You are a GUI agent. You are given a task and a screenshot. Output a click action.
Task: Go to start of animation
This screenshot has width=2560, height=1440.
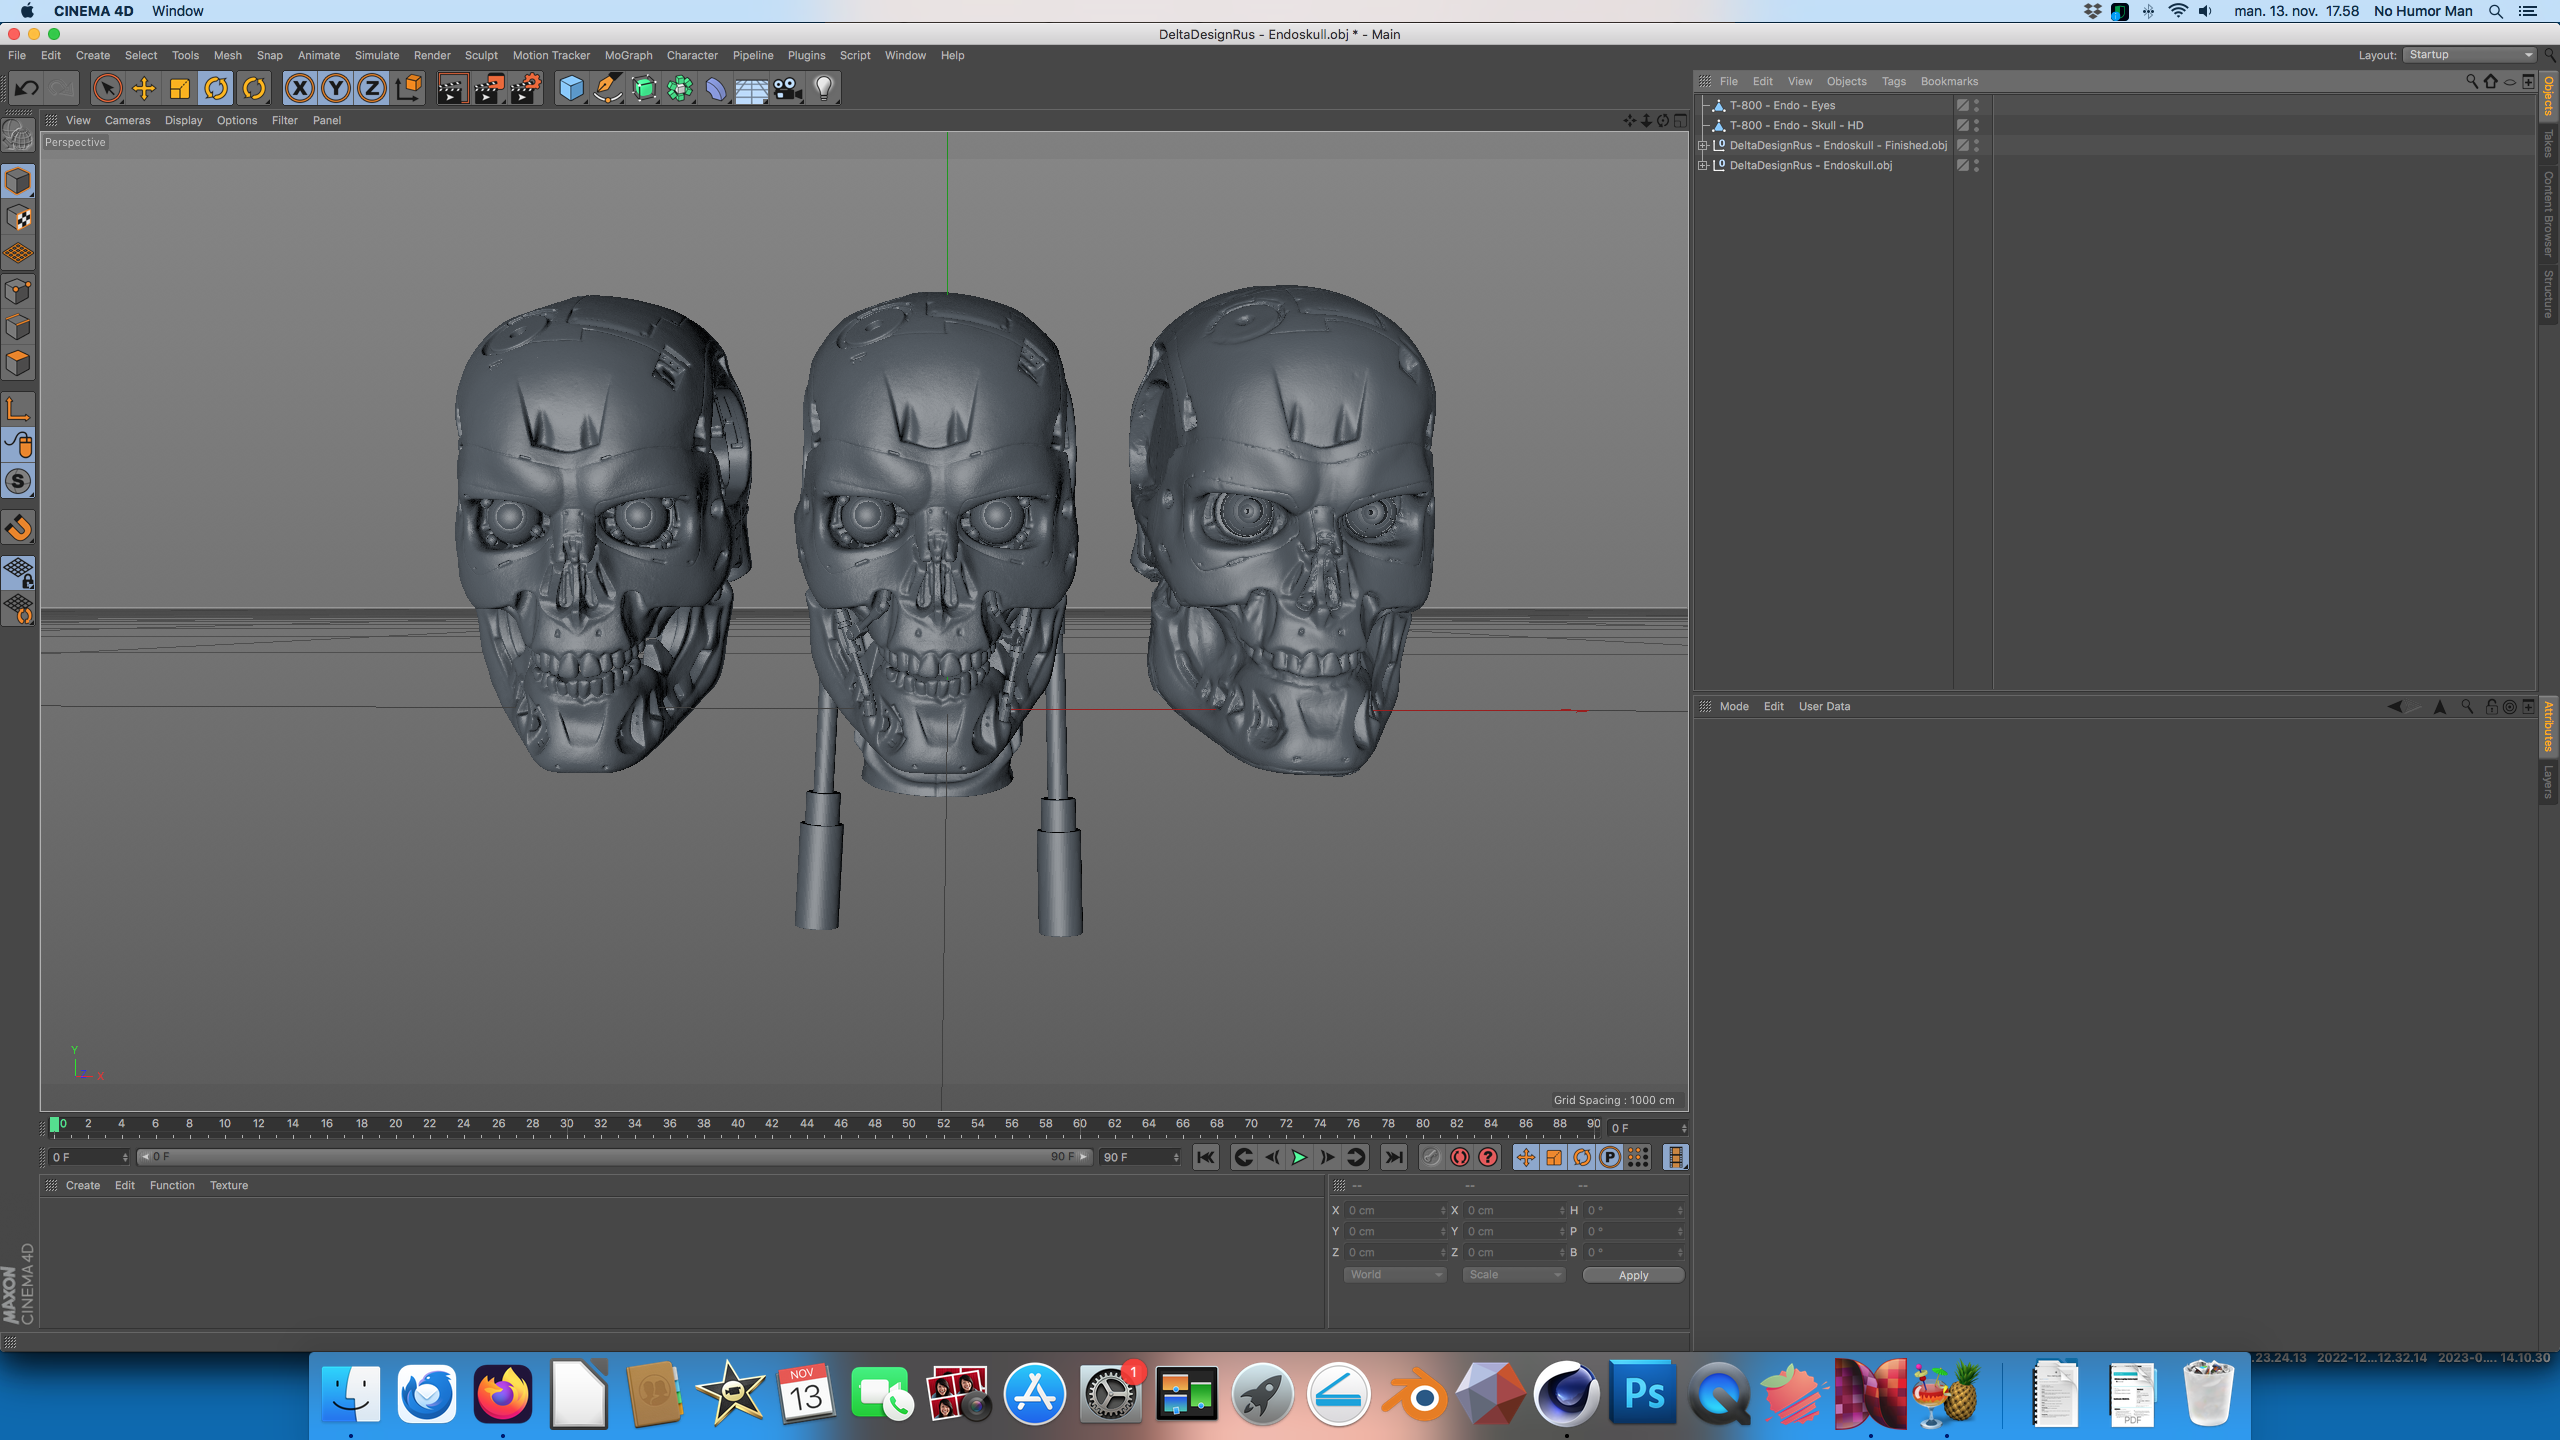(x=1206, y=1157)
